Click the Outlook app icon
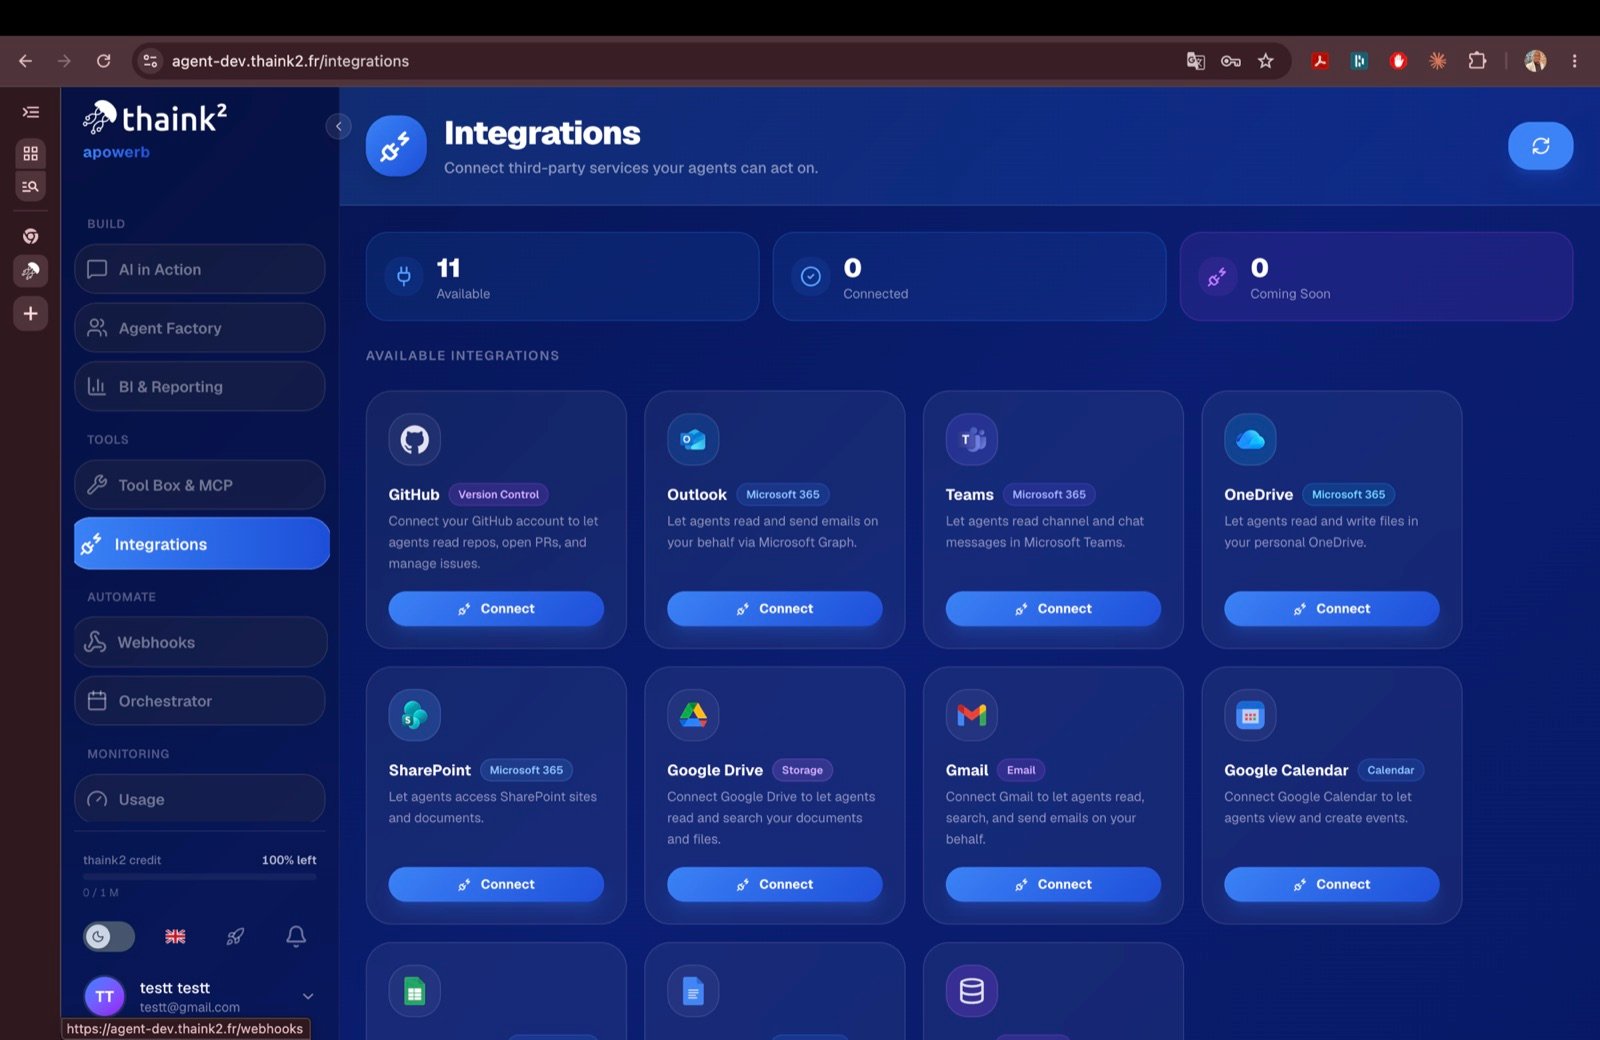This screenshot has width=1600, height=1040. [x=693, y=439]
